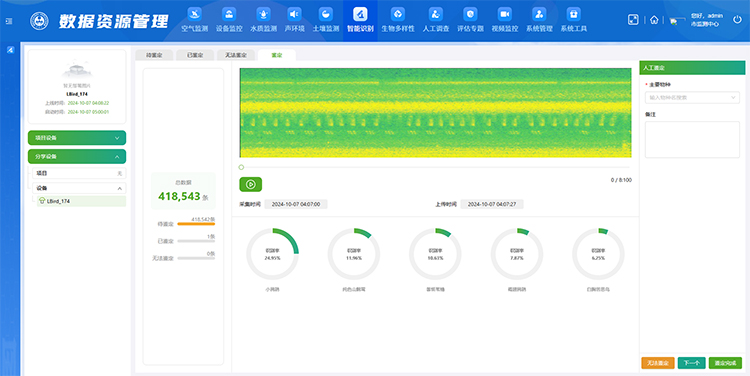Click the device upload time 2024-10-07 04:08:22
Viewport: 750px width, 376px height.
(88, 103)
